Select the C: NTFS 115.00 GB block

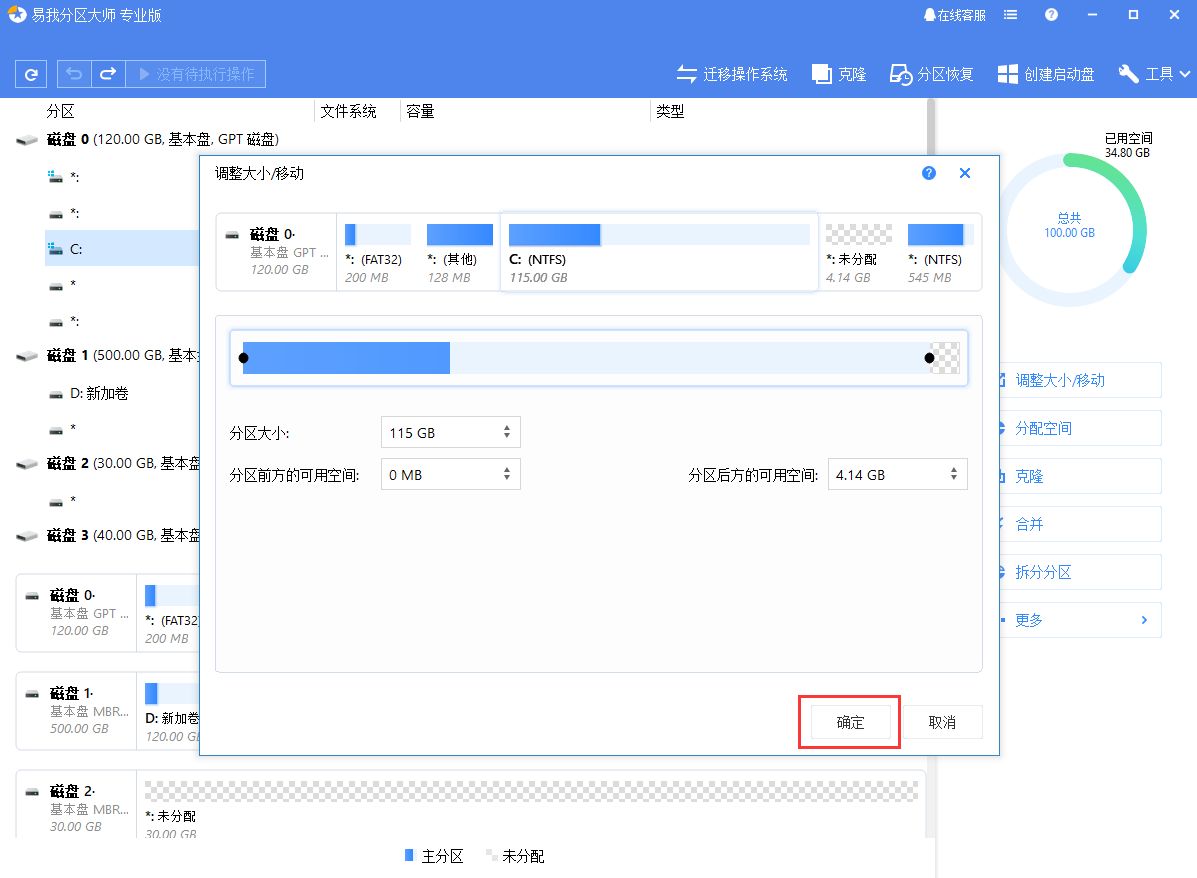[659, 253]
